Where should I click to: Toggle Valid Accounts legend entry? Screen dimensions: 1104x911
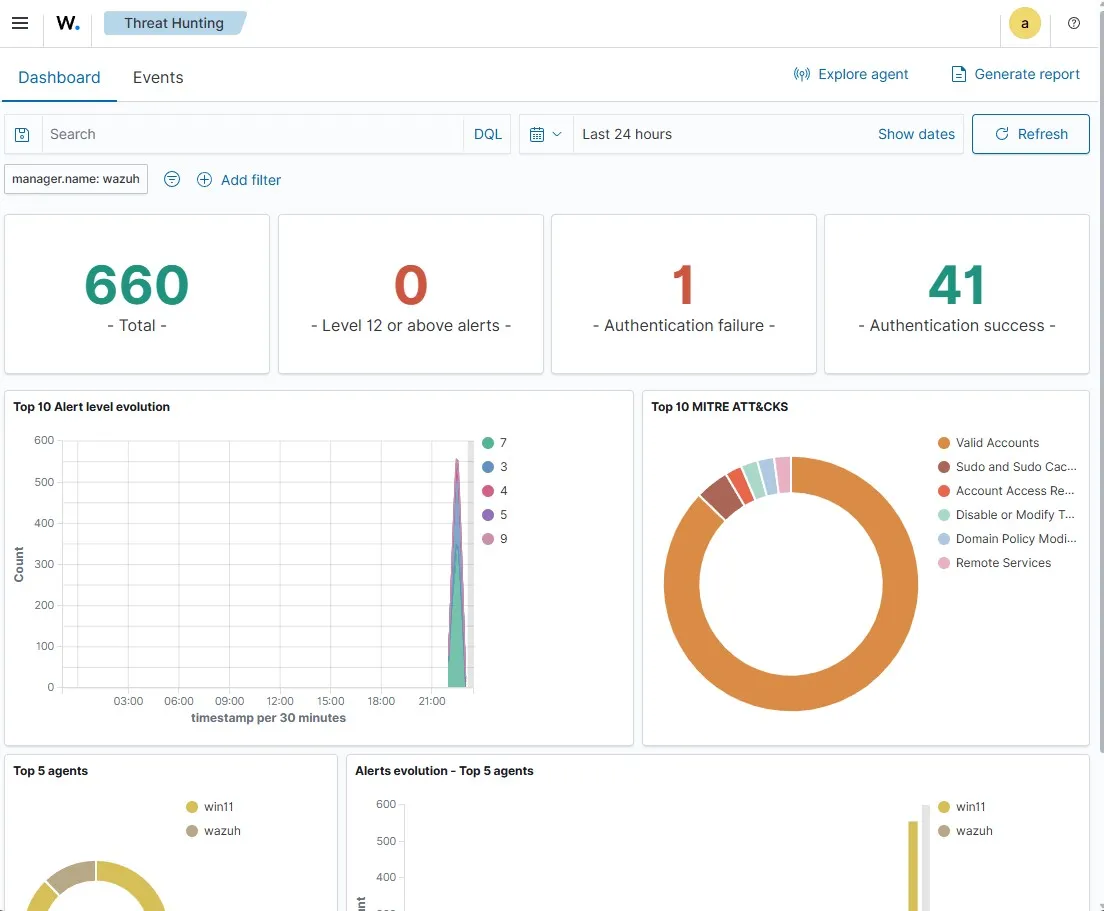[x=996, y=443]
